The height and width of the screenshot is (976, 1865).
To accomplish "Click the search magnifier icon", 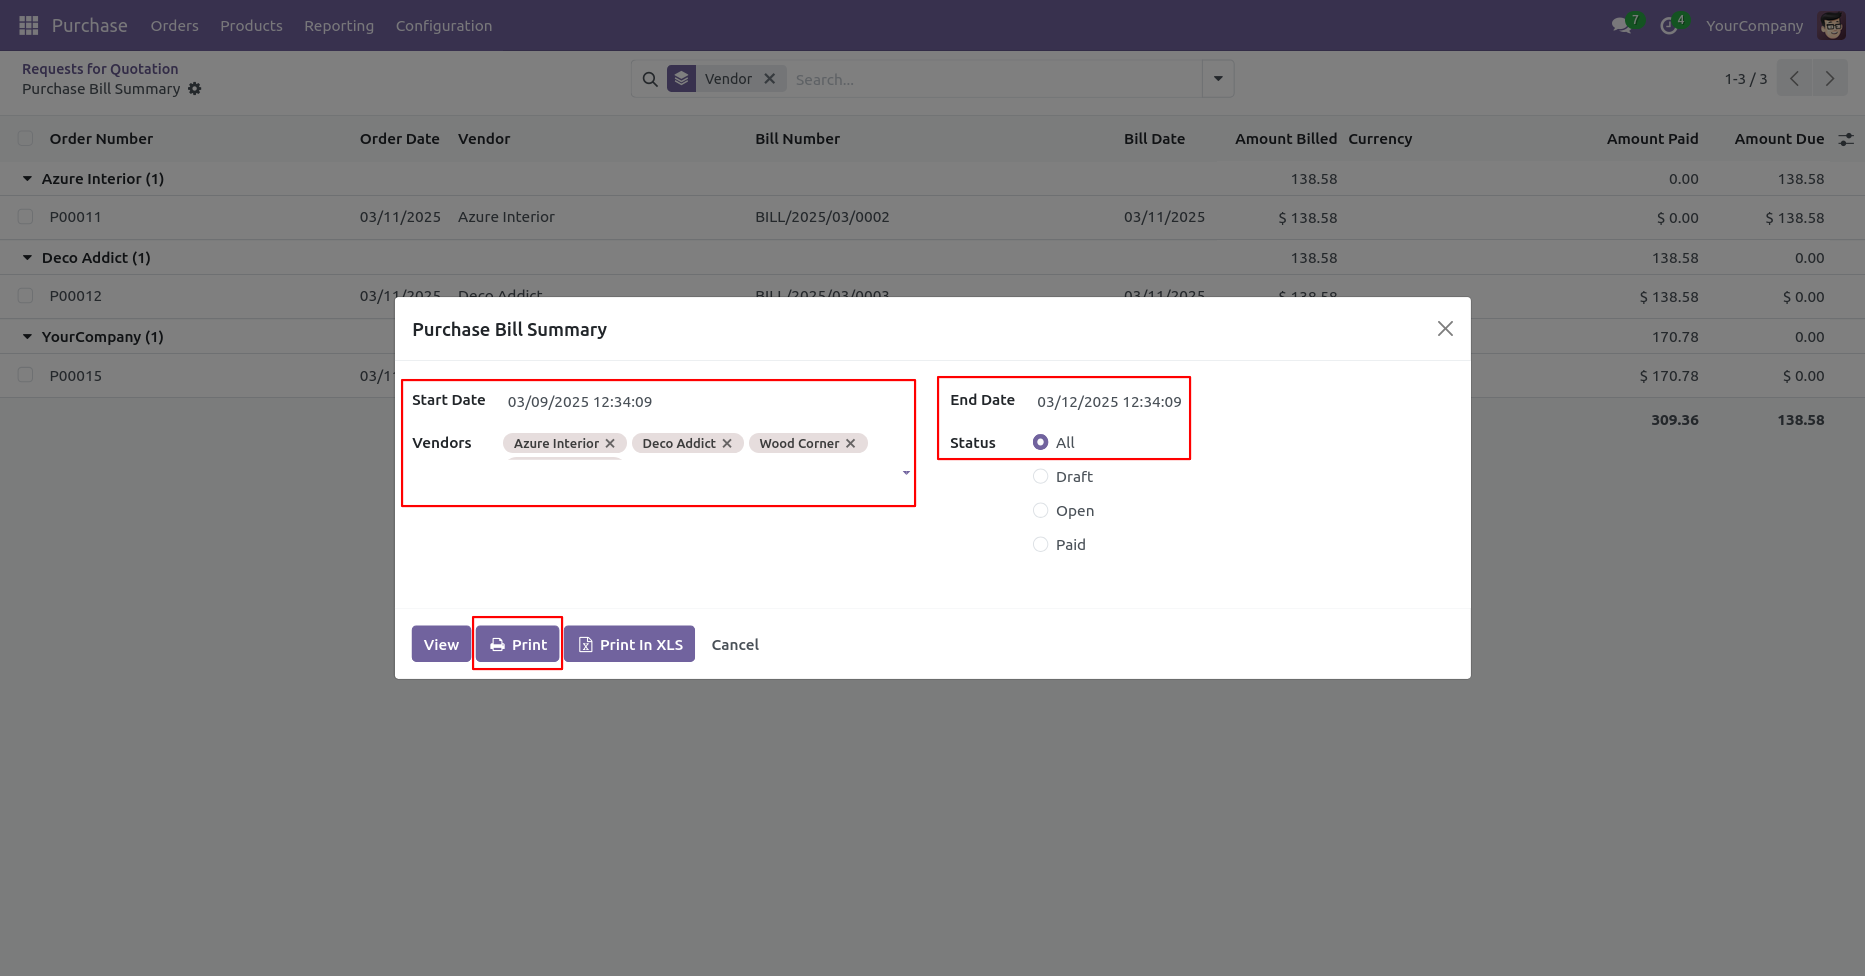I will 650,79.
